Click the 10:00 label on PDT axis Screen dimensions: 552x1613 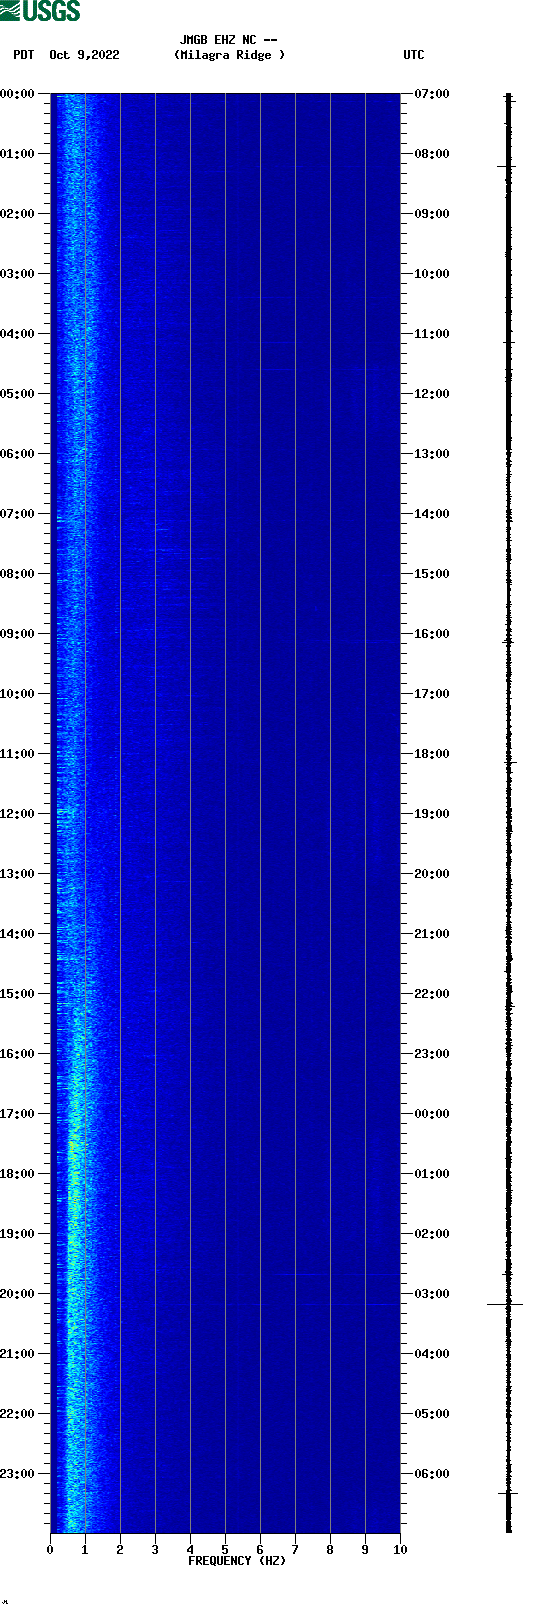click(18, 694)
